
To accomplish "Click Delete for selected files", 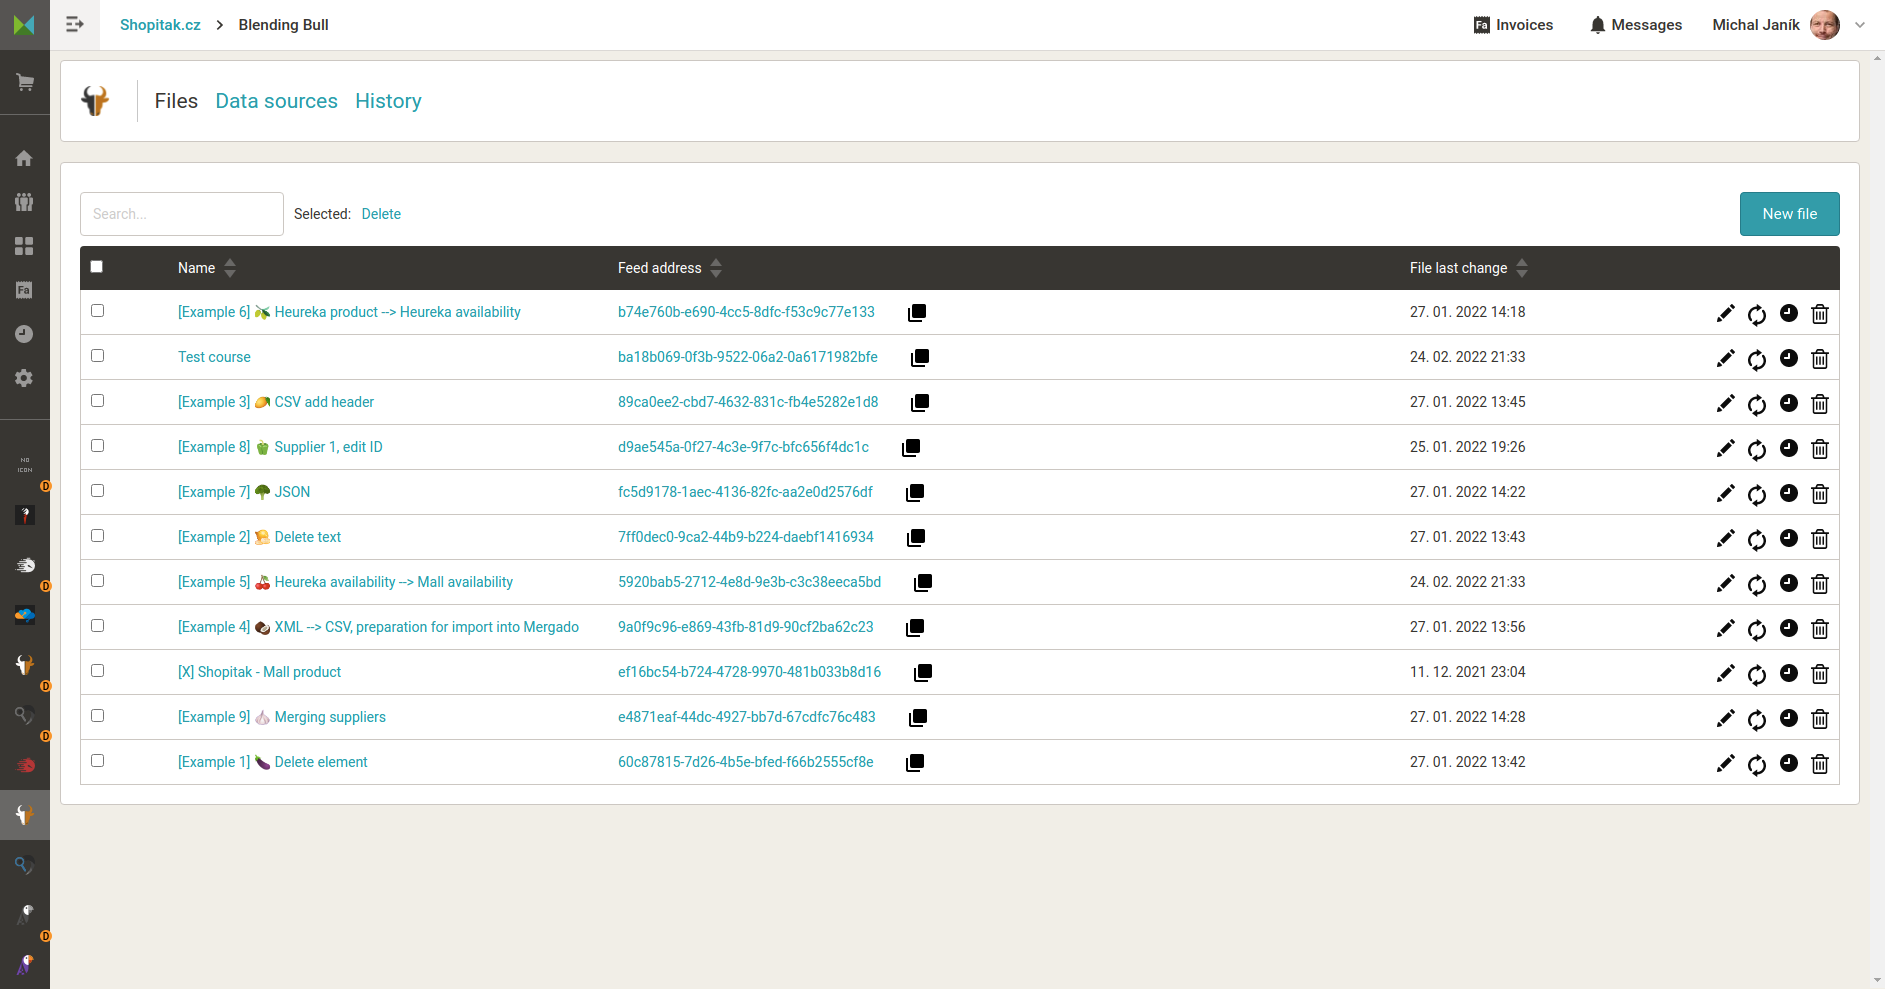I will click(x=381, y=214).
